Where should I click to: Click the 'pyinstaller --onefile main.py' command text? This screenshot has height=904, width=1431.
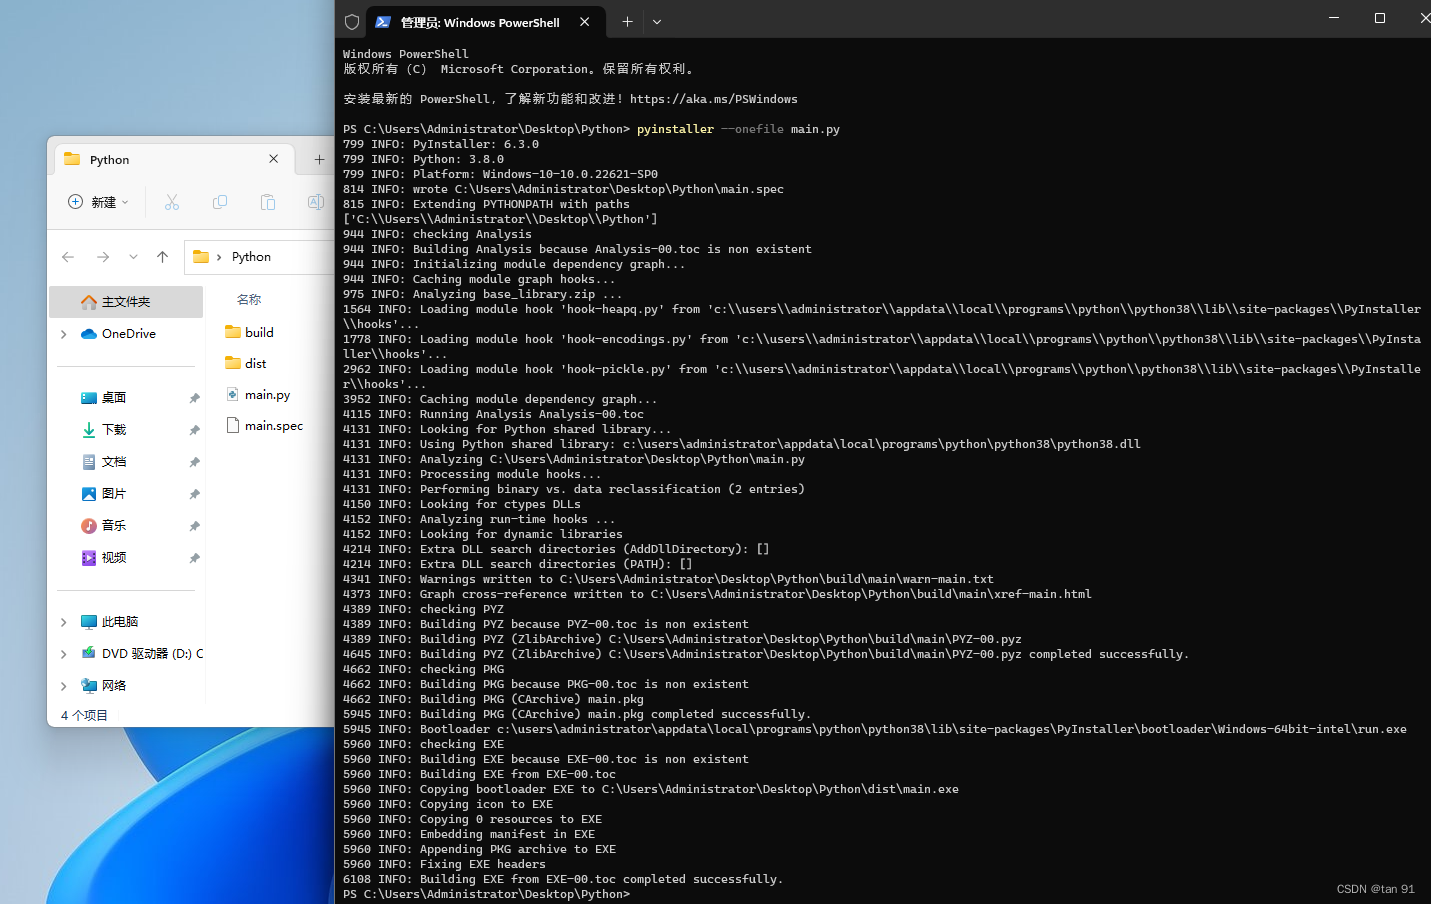coord(738,129)
